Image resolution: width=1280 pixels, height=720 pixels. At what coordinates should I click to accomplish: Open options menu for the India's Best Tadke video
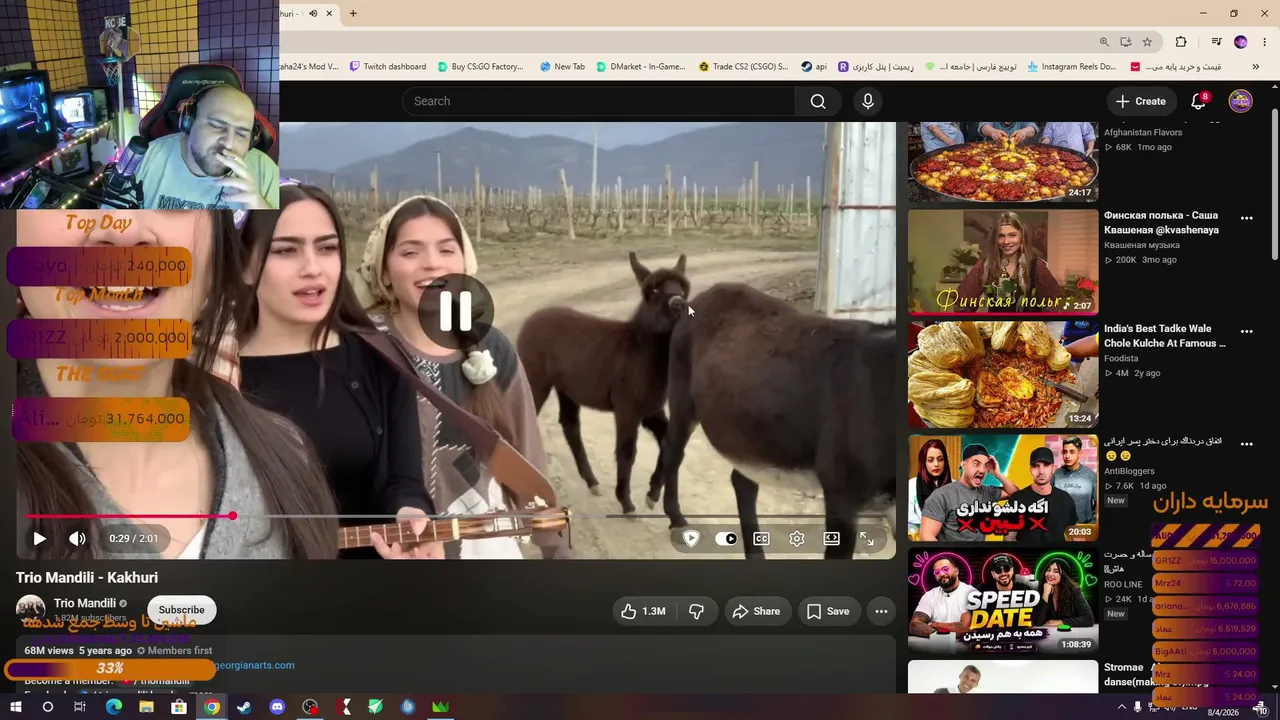[1247, 331]
